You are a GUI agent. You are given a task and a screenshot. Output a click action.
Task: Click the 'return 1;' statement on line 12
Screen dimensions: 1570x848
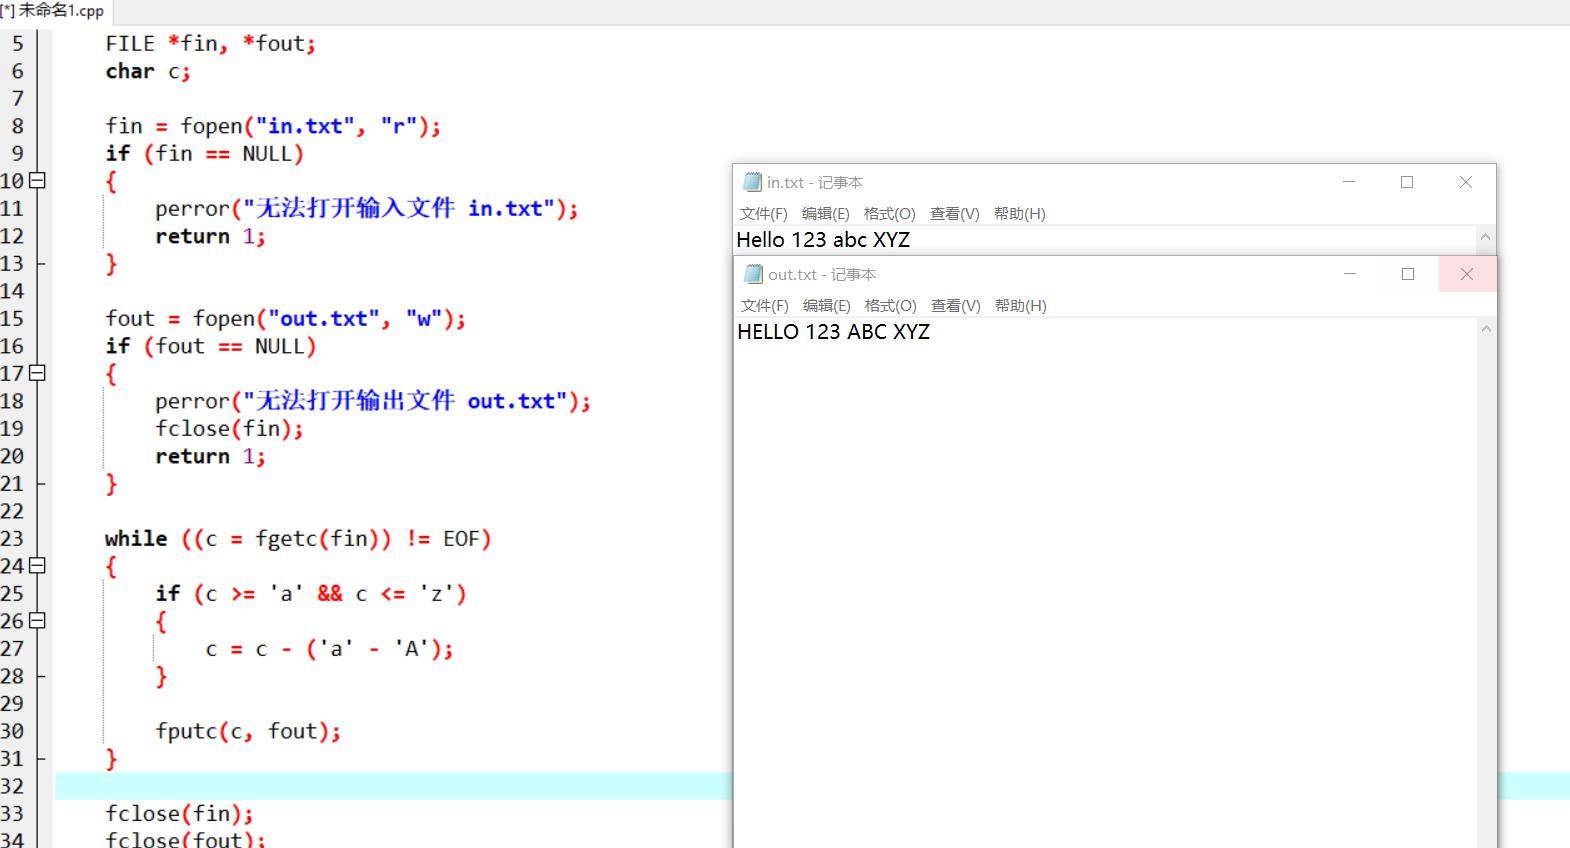click(210, 237)
